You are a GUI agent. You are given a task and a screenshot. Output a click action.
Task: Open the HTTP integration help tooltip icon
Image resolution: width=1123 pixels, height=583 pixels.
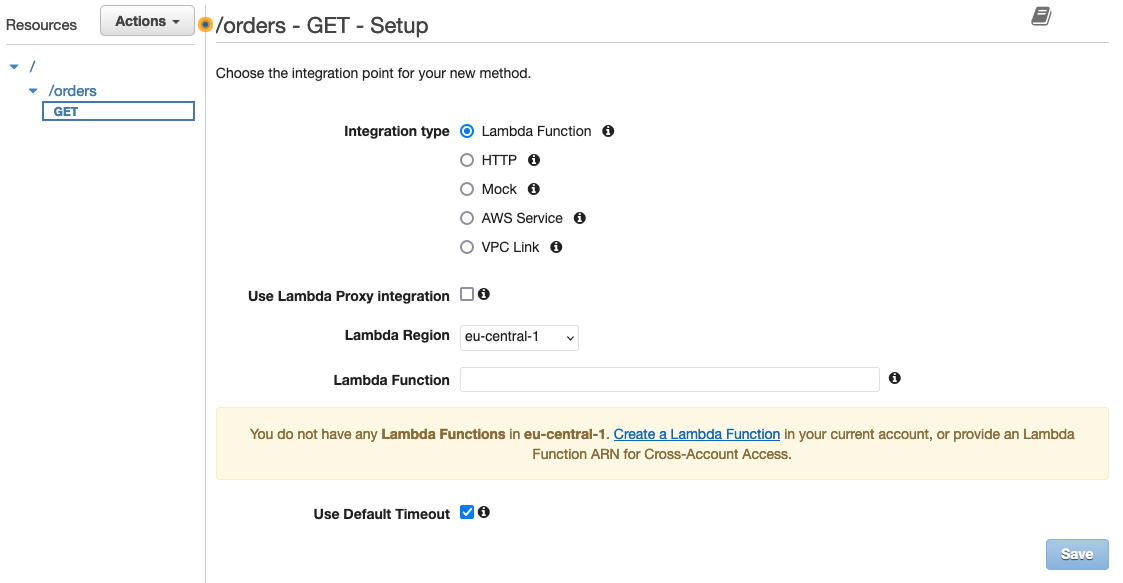[x=533, y=160]
